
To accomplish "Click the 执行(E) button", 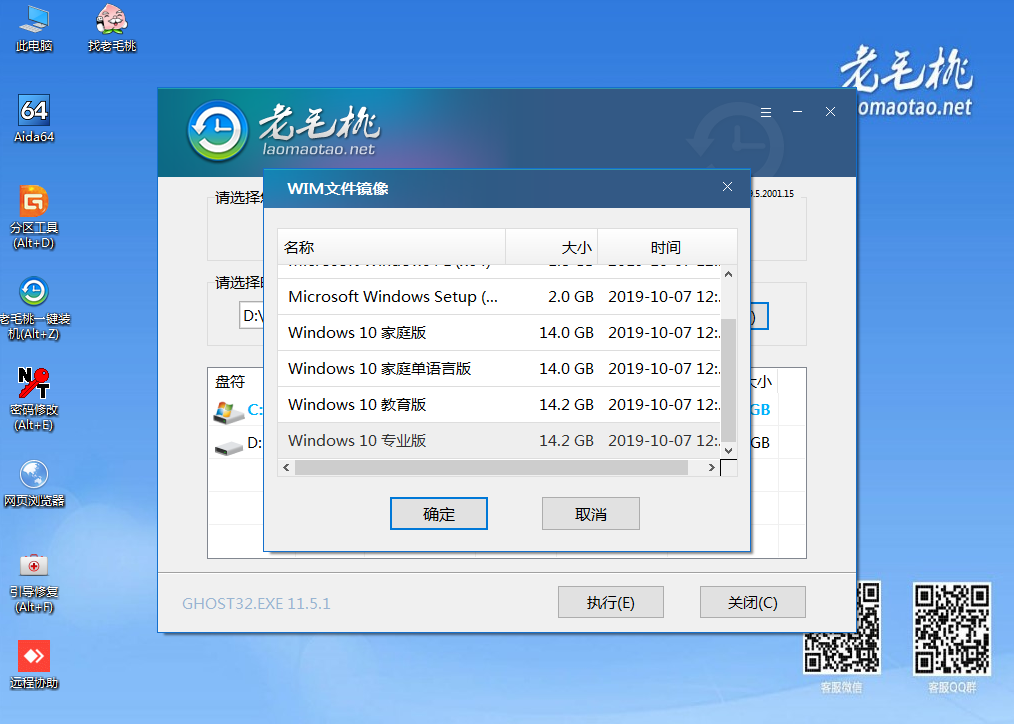I will coord(610,602).
